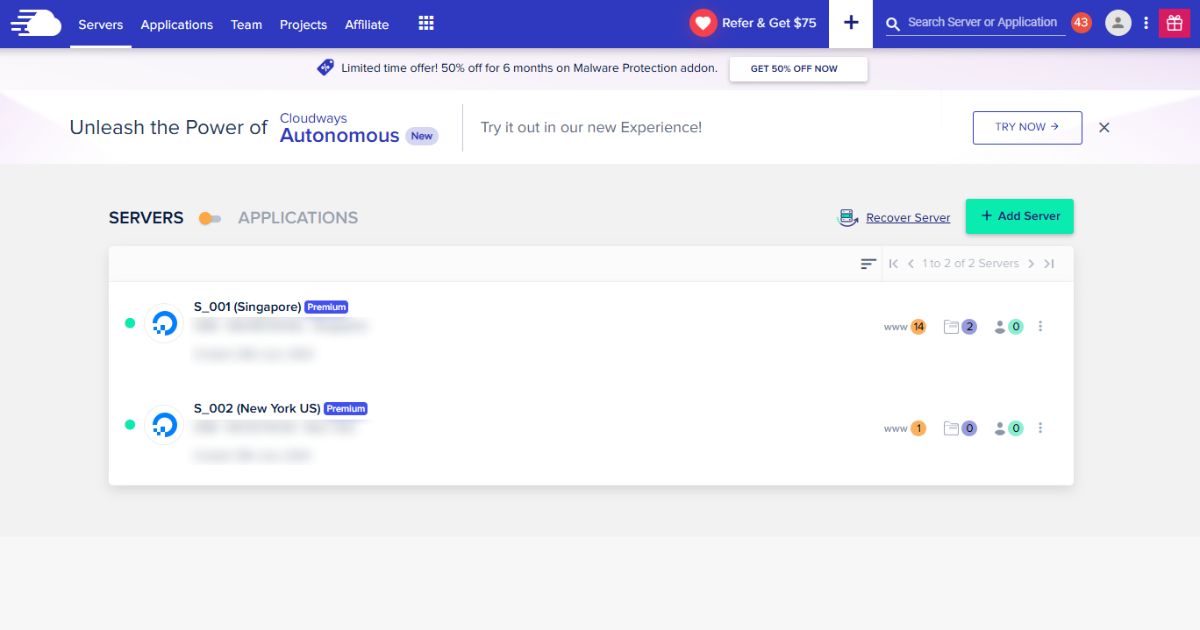
Task: Click the sort servers icon
Action: 868,264
